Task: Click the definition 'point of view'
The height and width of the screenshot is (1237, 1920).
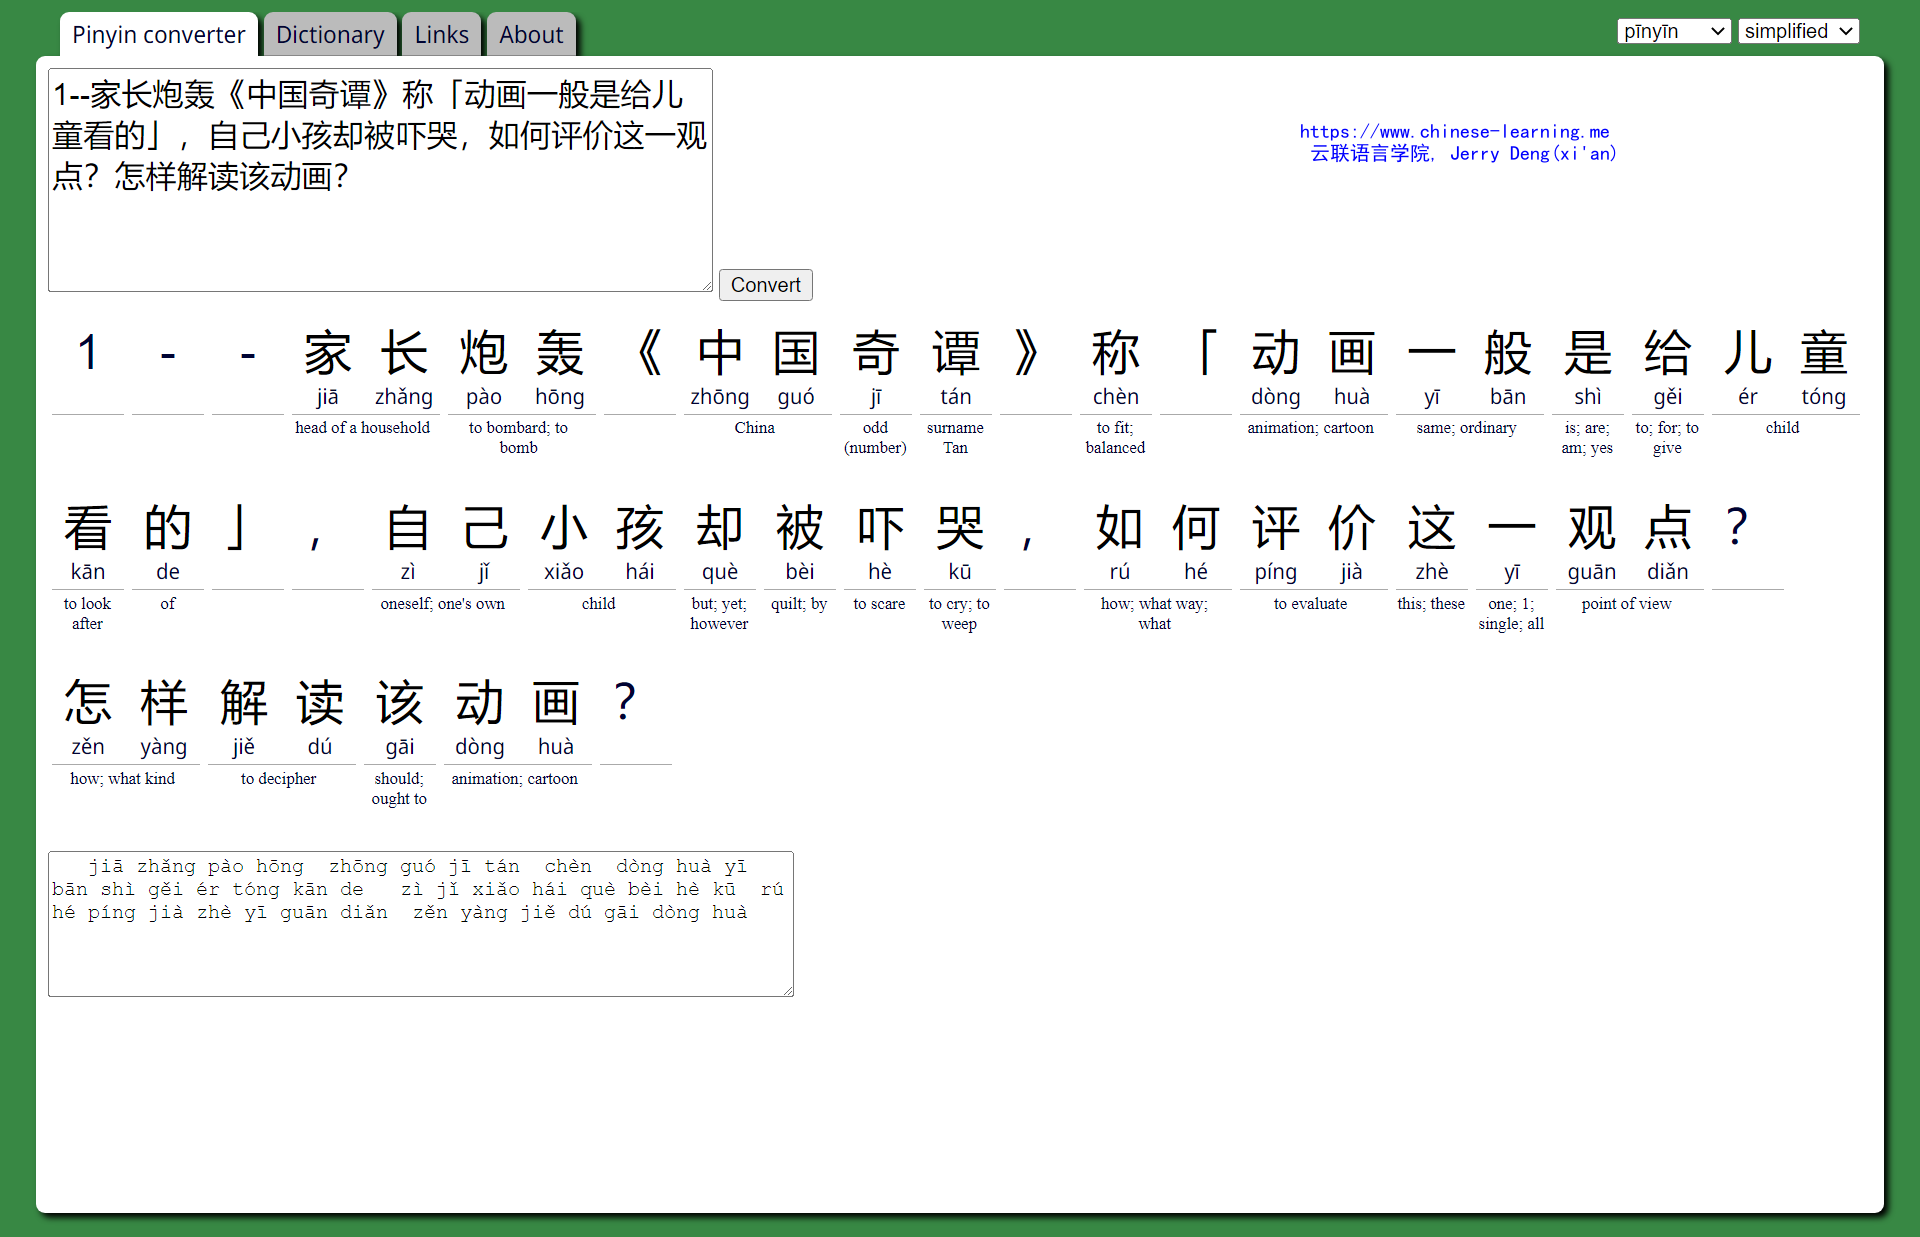Action: (x=1626, y=604)
